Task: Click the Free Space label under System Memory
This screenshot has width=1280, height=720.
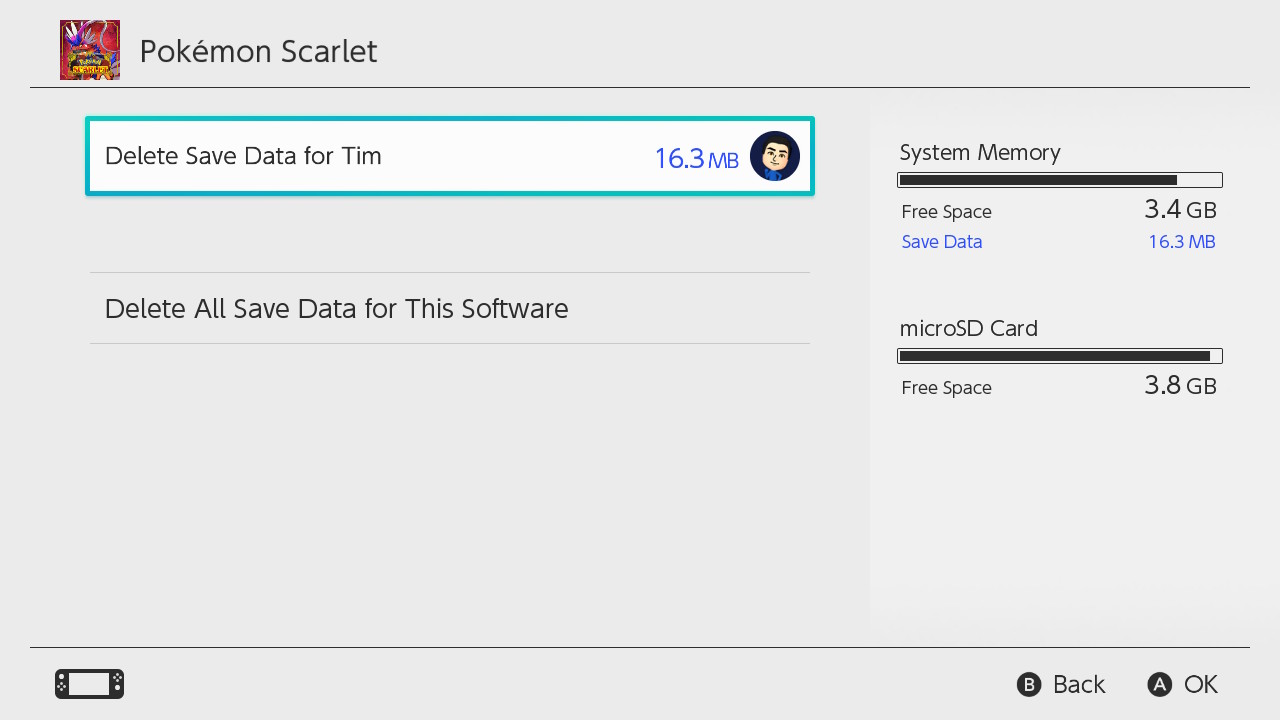Action: (x=946, y=212)
